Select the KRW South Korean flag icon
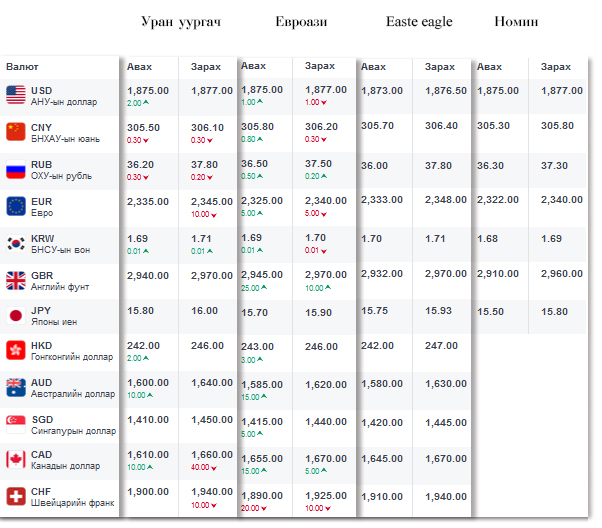602x528 pixels. (16, 243)
